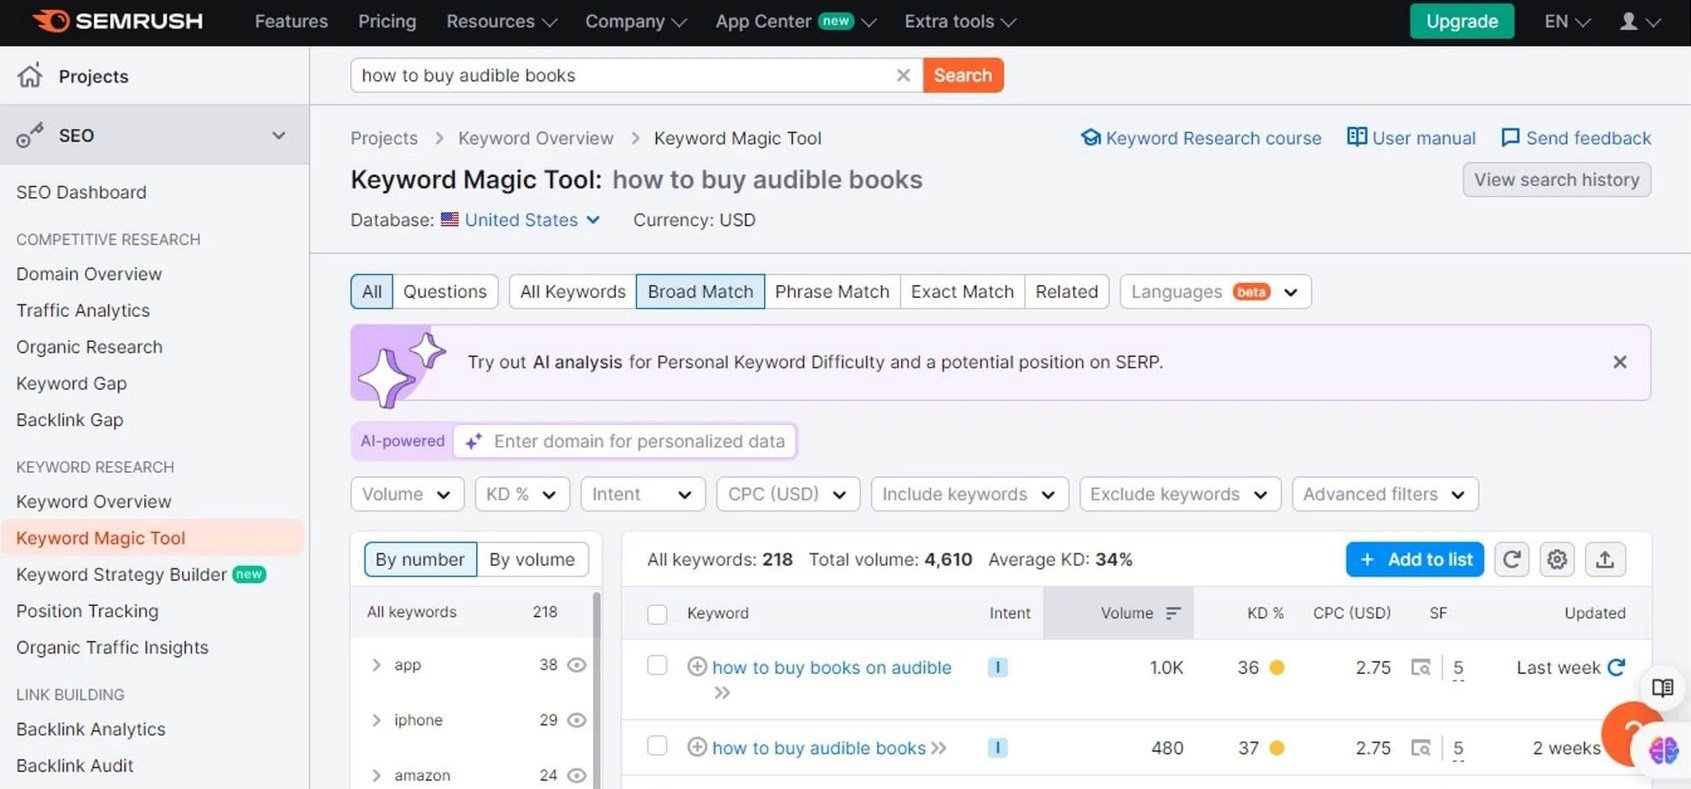
Task: Check 'how to buy audible books' row
Action: click(x=657, y=746)
